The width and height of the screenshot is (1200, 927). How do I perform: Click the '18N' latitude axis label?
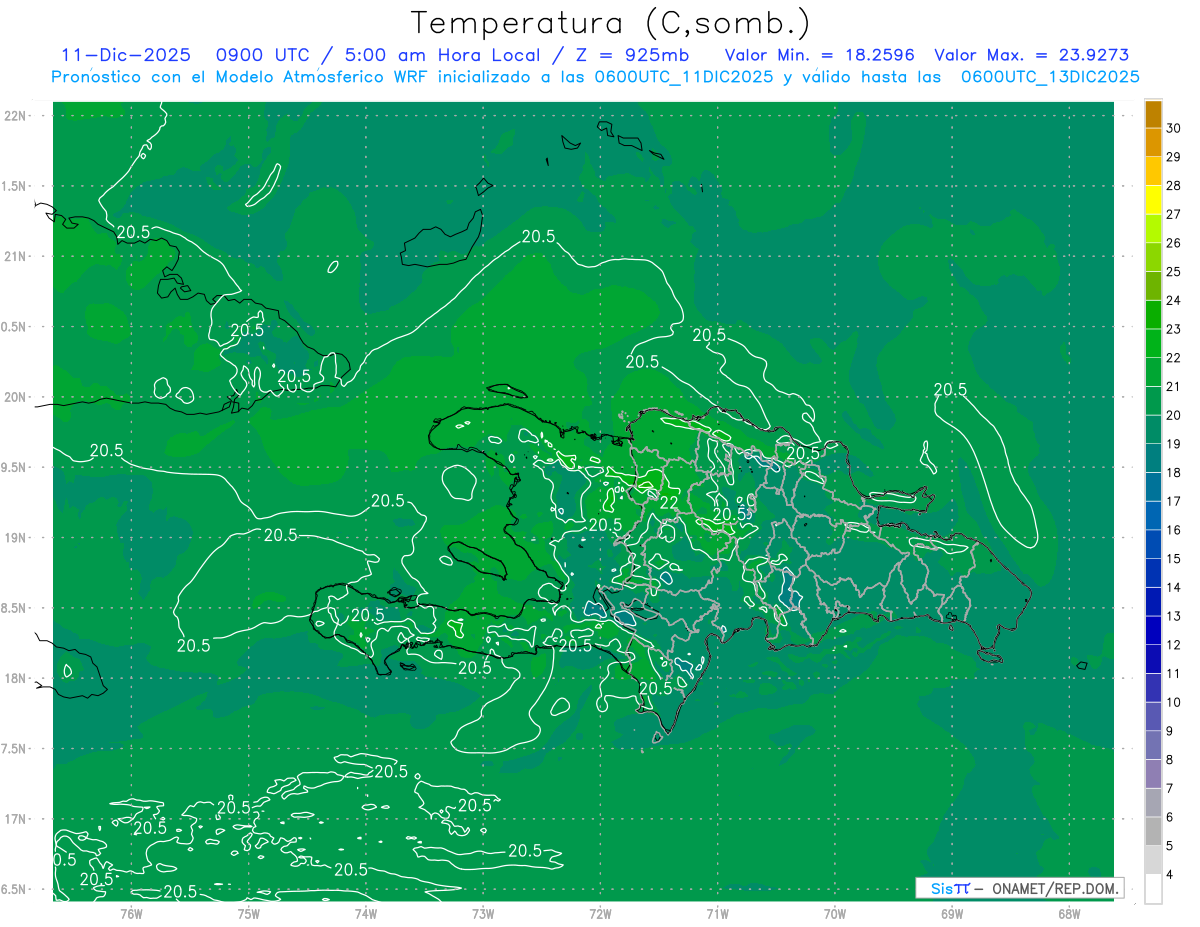coord(17,678)
